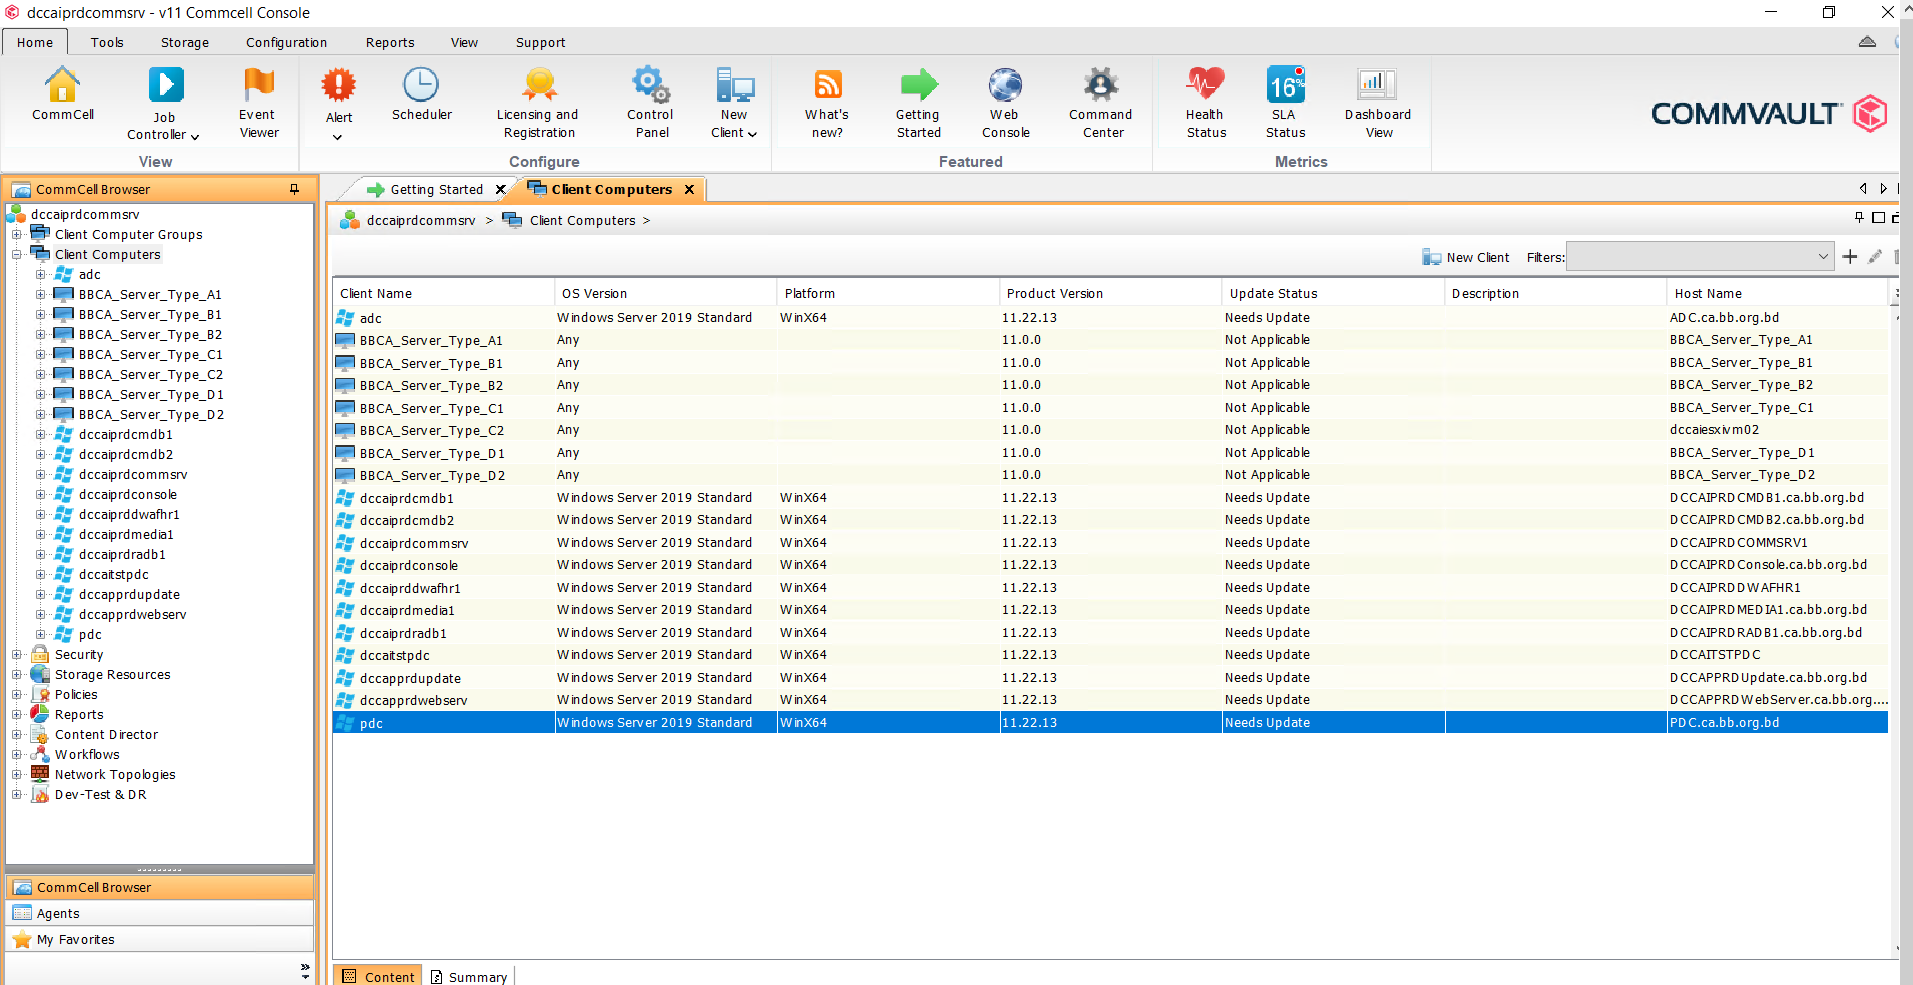Click the expand navigation chevrons in the sidebar footer

(305, 970)
